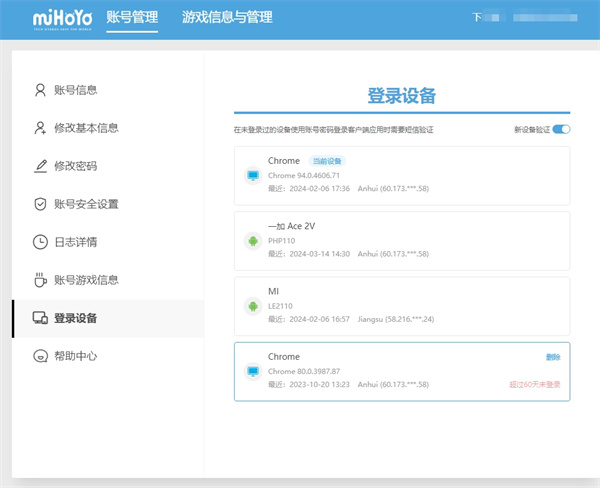Viewport: 600px width, 488px height.
Task: Open 帮助中心 in sidebar
Action: point(108,356)
